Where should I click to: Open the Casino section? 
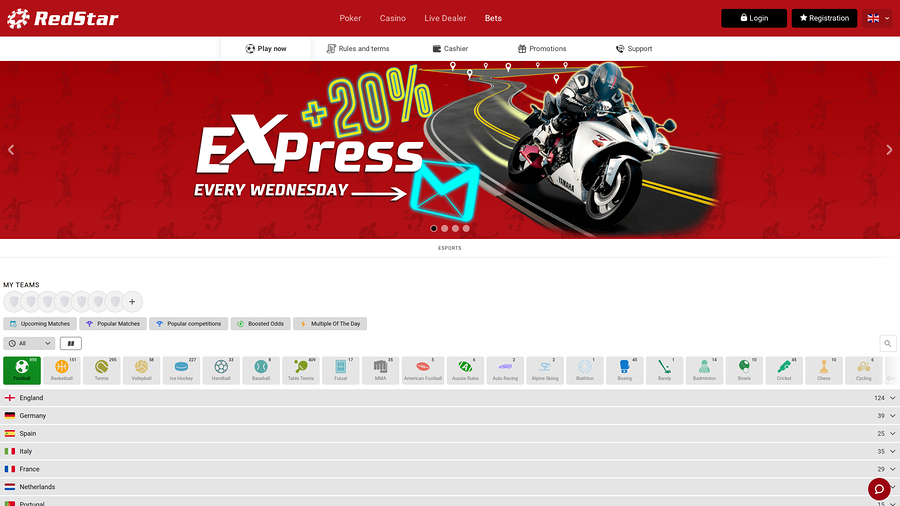(393, 18)
